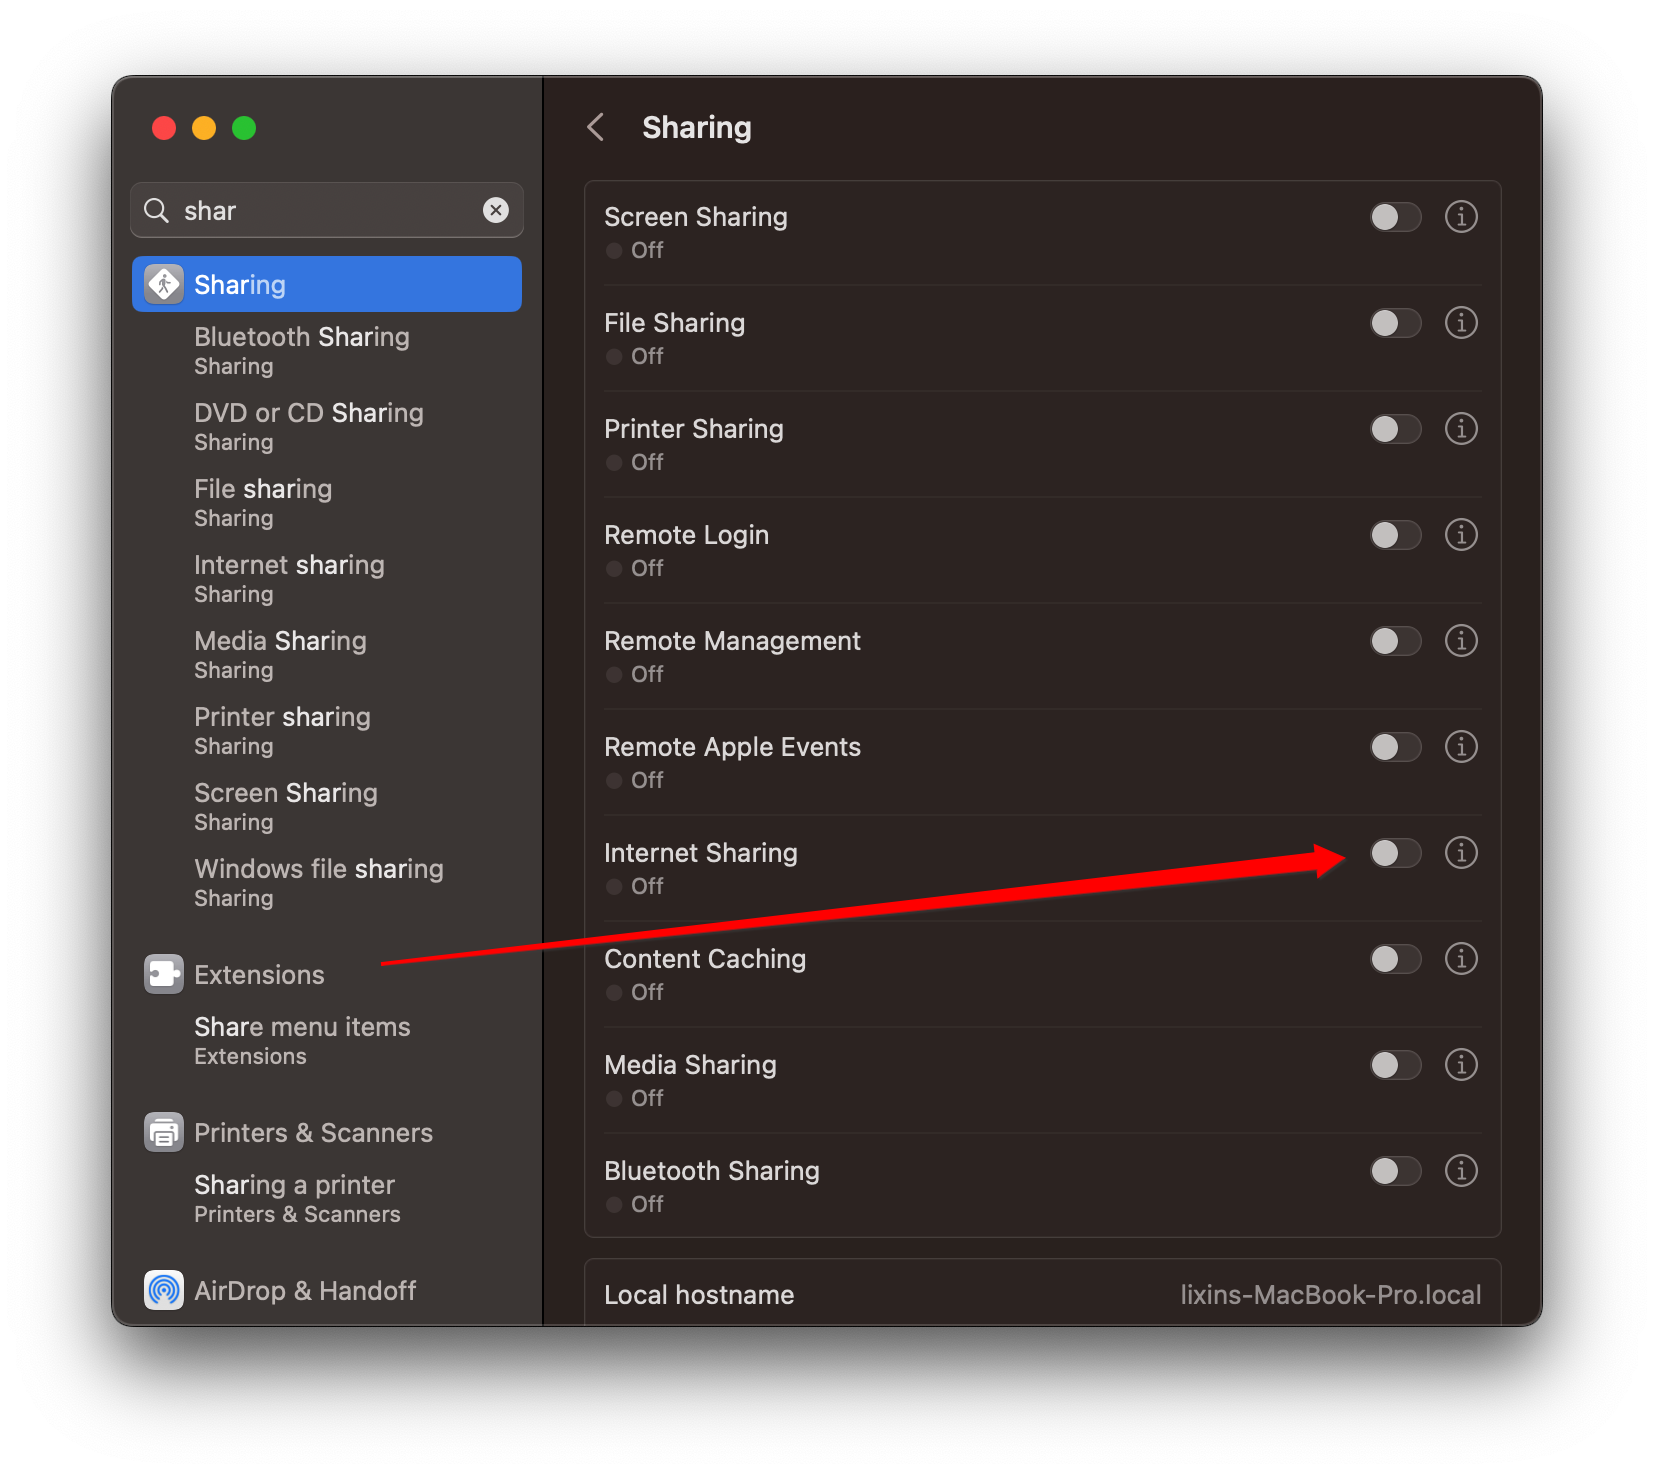Enable Bluetooth Sharing toggle

[x=1395, y=1171]
